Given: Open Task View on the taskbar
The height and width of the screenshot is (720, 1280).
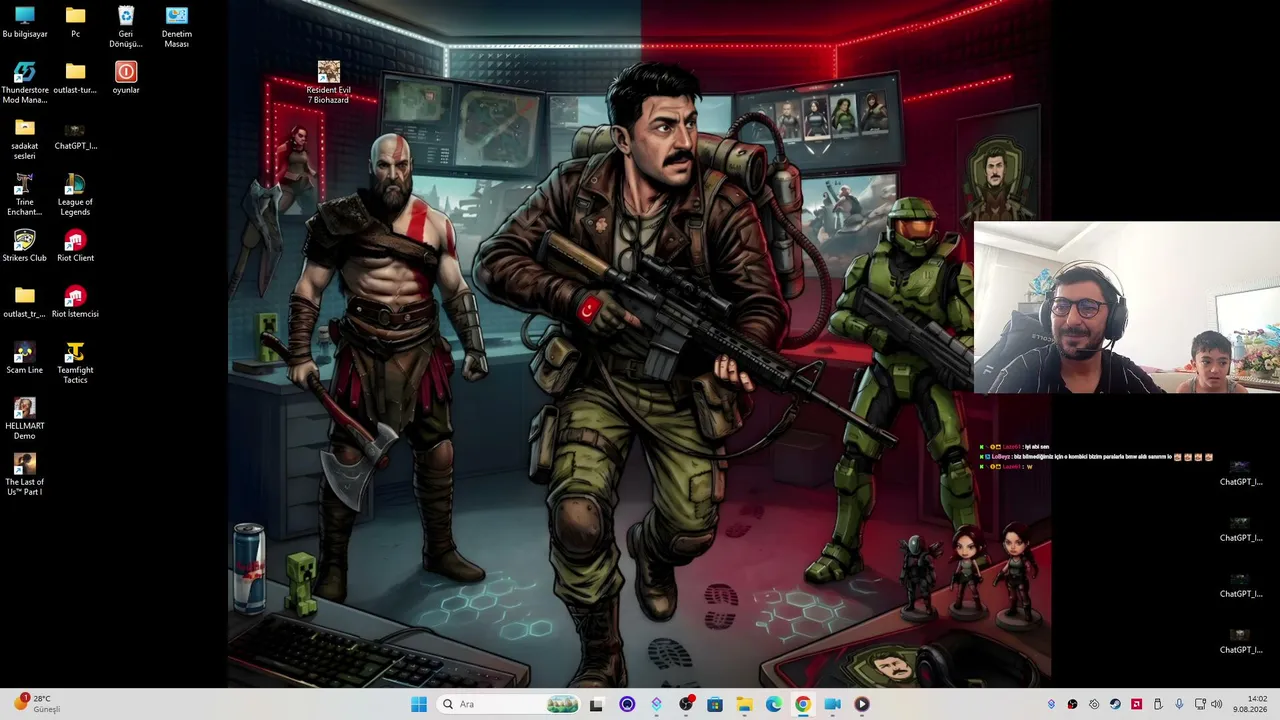Looking at the screenshot, I should (x=596, y=704).
